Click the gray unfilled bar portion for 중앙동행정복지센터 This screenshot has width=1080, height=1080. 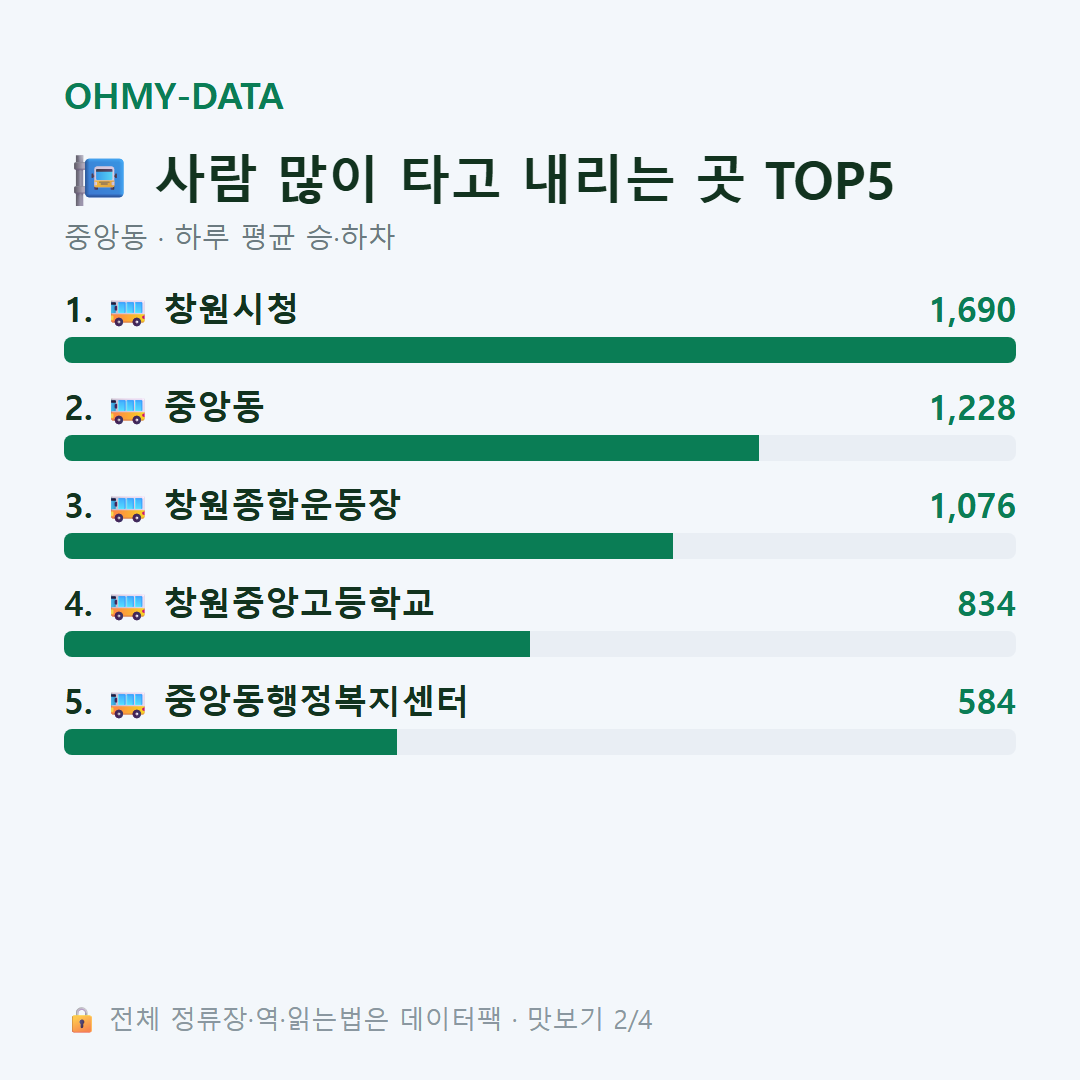(706, 742)
